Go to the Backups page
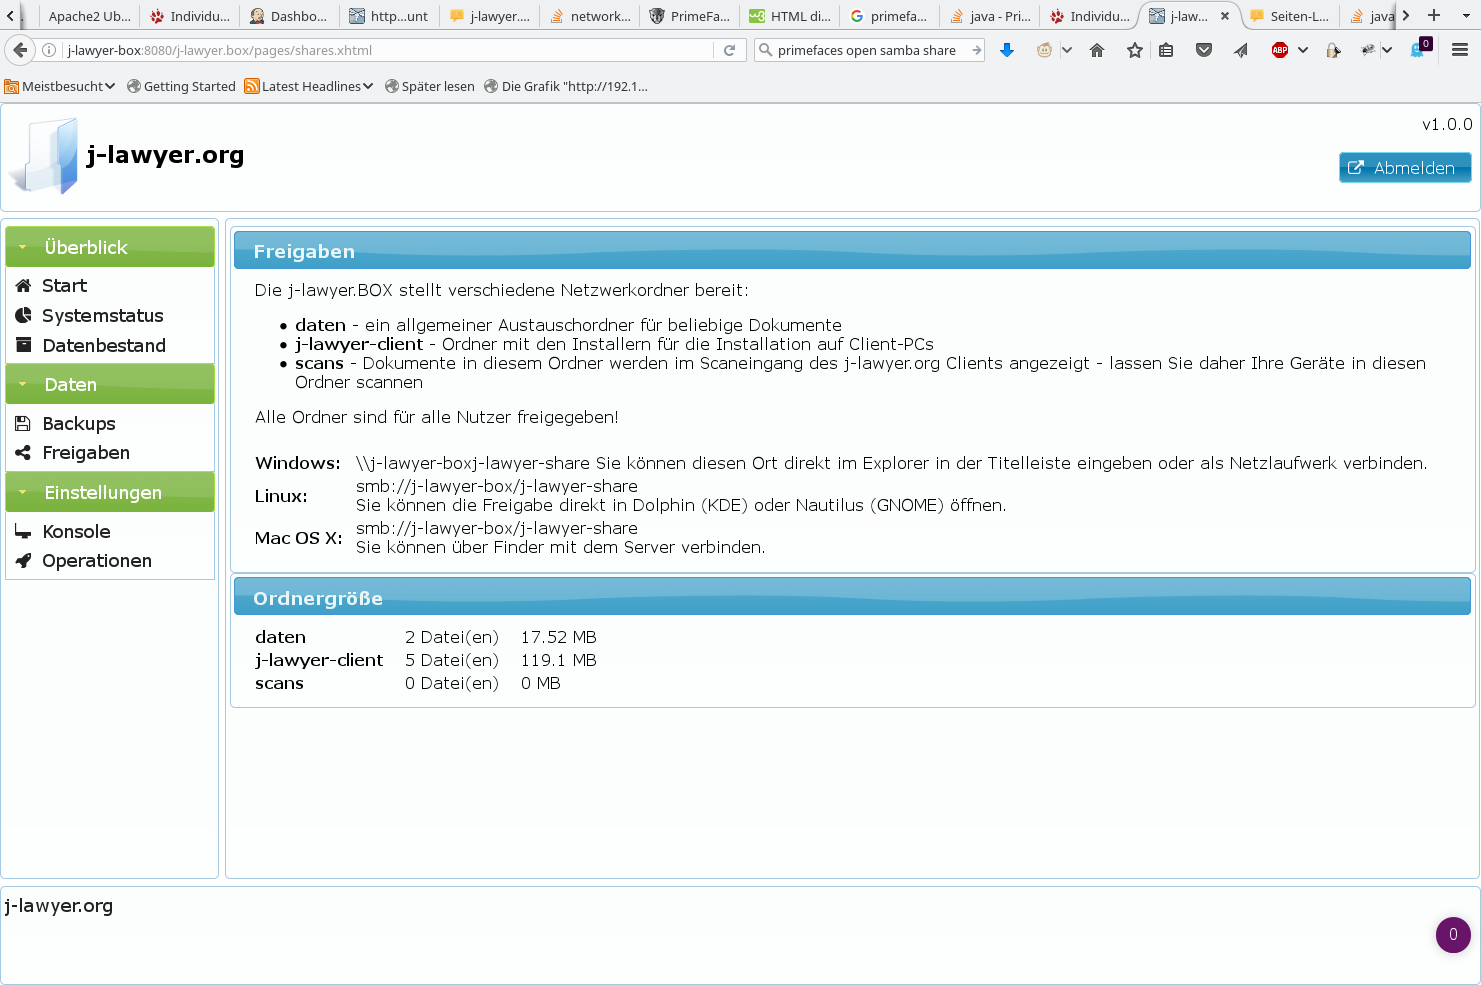Image resolution: width=1481 pixels, height=985 pixels. coord(65,424)
